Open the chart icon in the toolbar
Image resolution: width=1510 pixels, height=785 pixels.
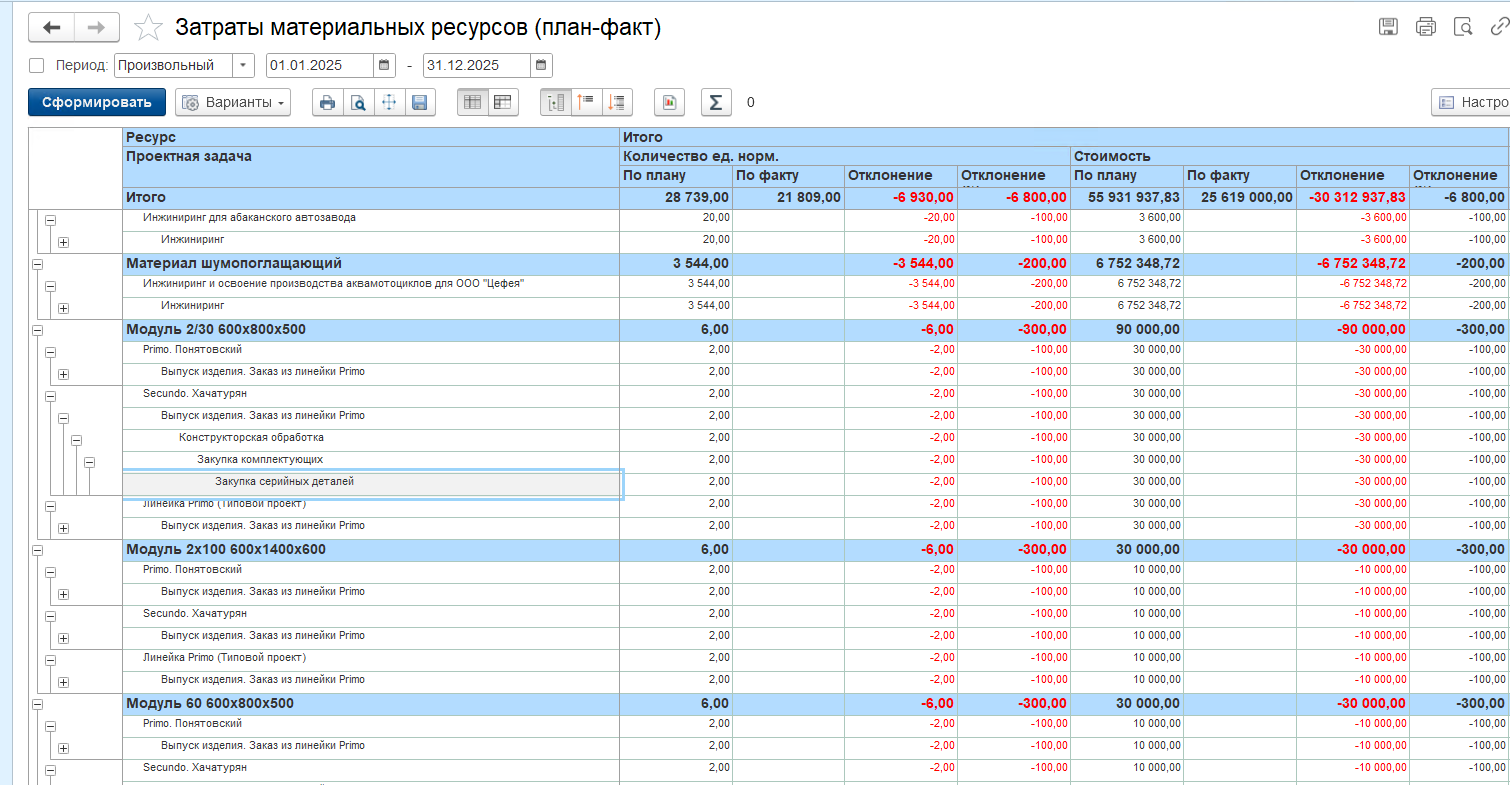[670, 102]
